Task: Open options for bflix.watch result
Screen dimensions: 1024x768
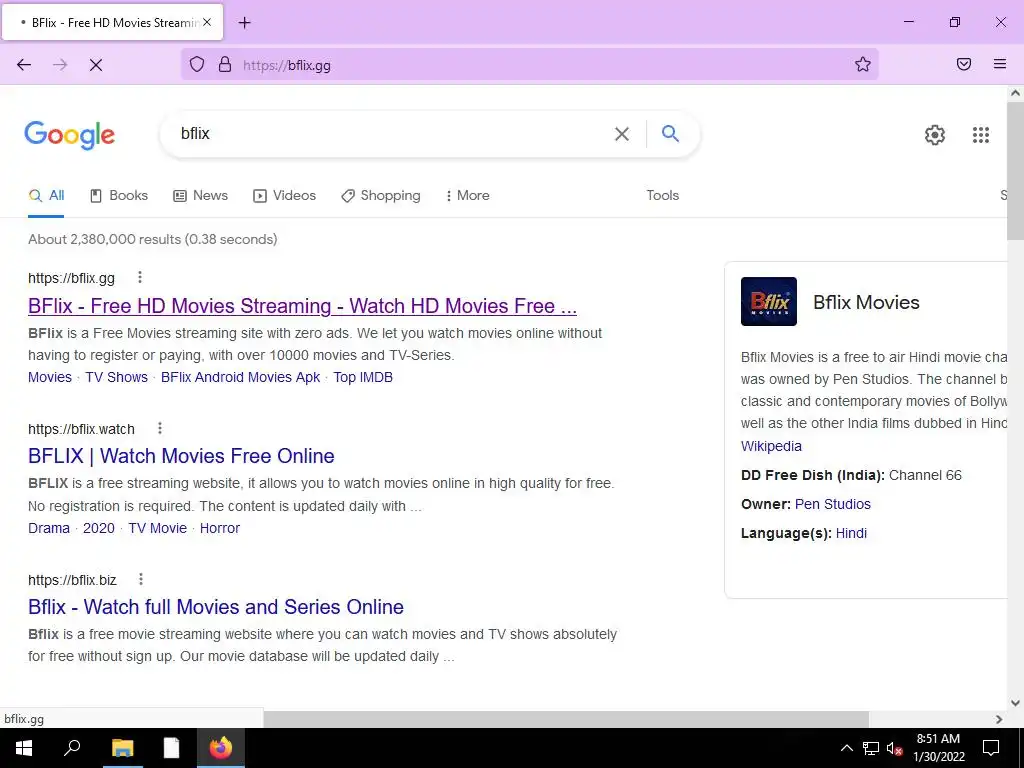Action: coord(160,428)
